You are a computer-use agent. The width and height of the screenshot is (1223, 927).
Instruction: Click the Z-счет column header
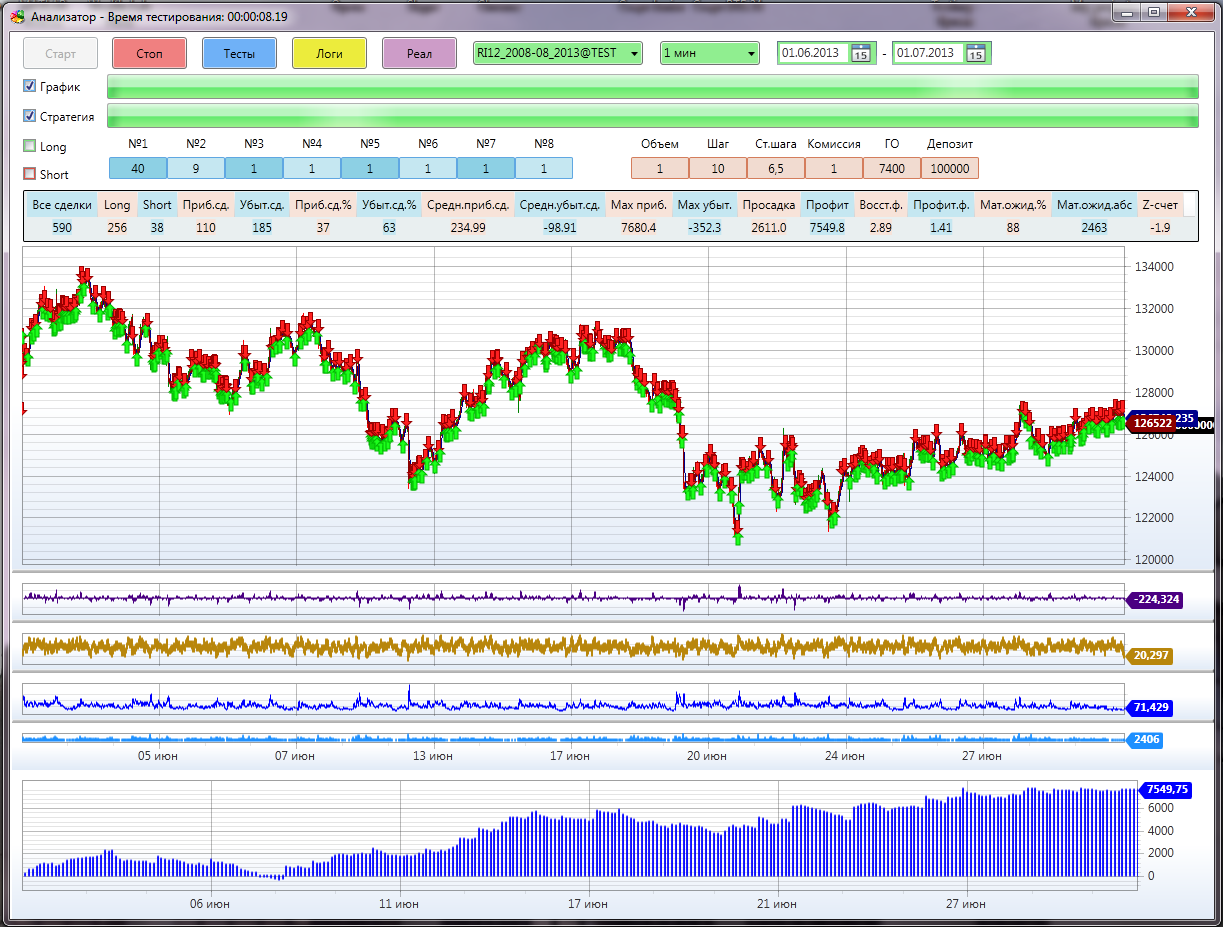pos(1160,205)
